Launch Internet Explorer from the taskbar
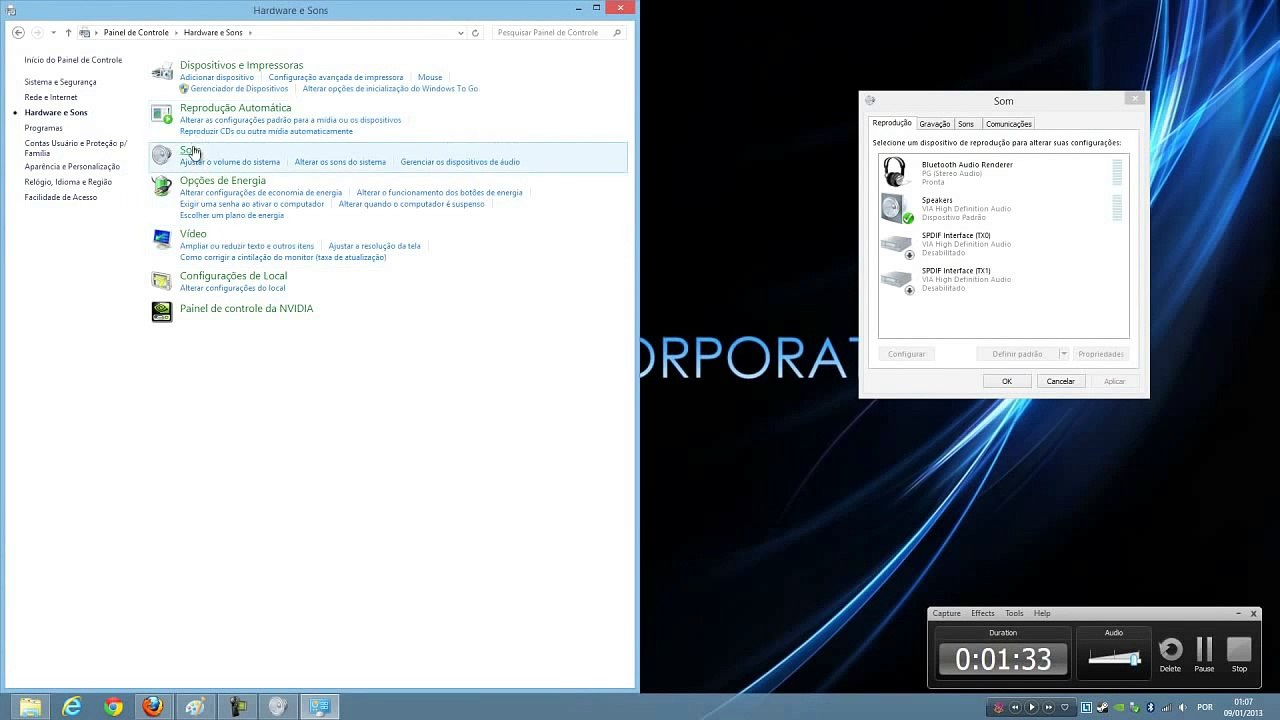 [x=71, y=707]
